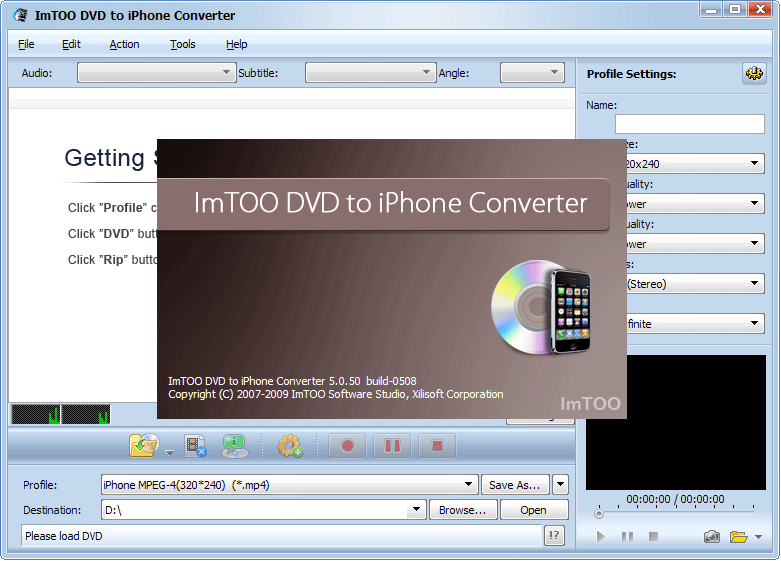Click the remove film clip icon

[x=196, y=446]
